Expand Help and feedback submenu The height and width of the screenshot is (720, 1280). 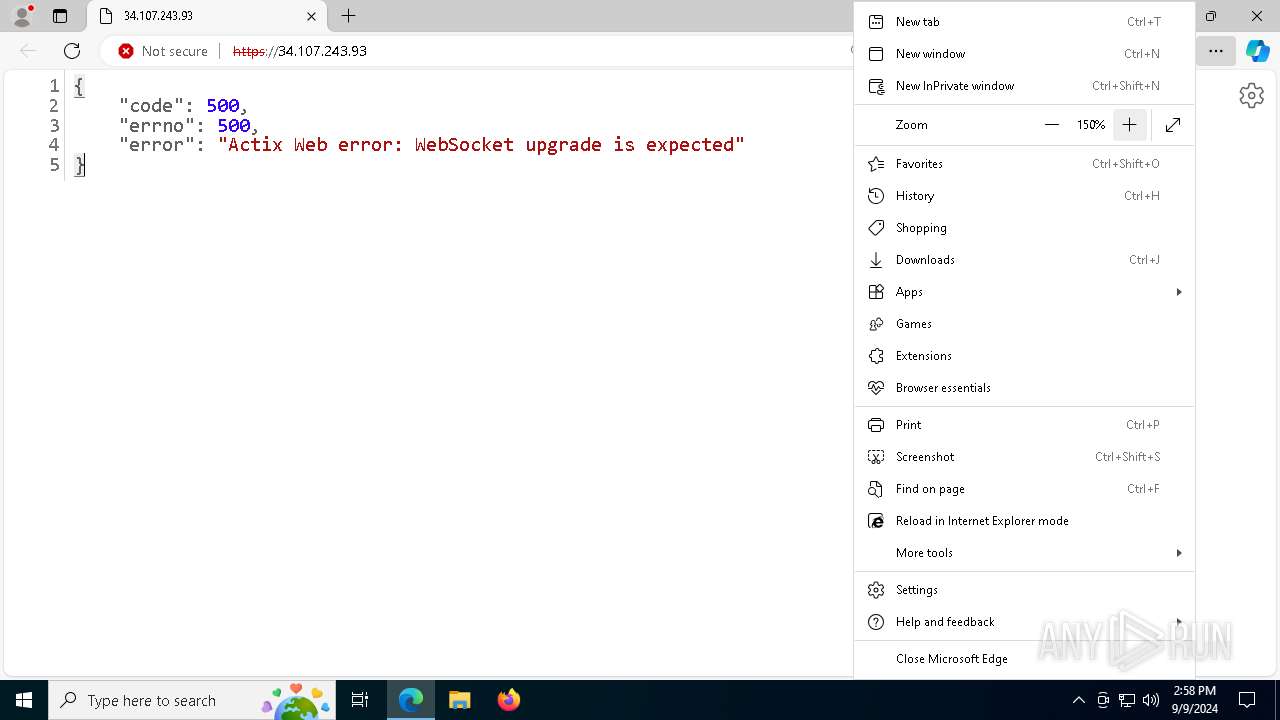[1024, 622]
